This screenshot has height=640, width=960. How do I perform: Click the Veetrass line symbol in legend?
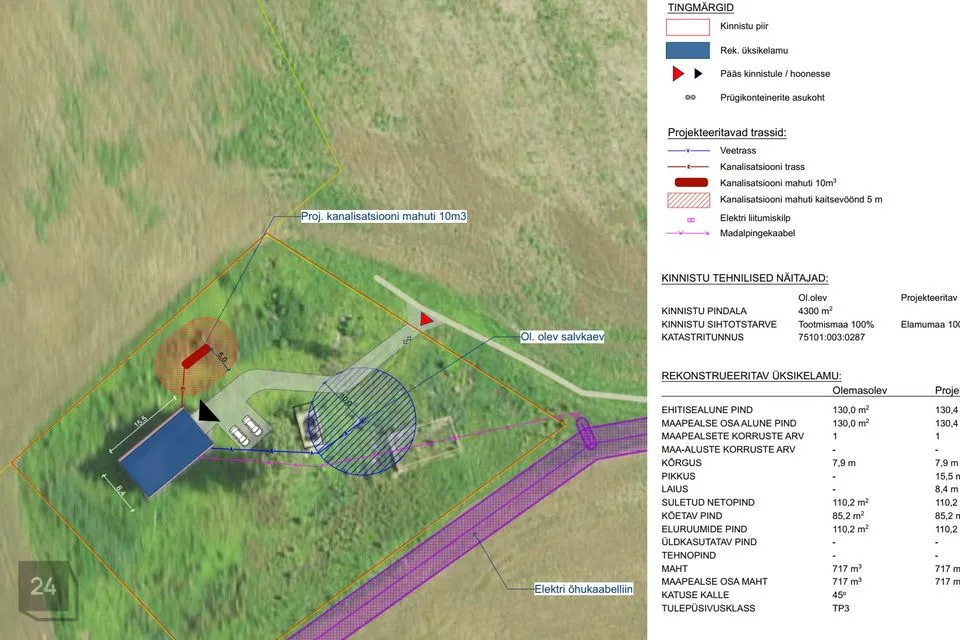(688, 151)
